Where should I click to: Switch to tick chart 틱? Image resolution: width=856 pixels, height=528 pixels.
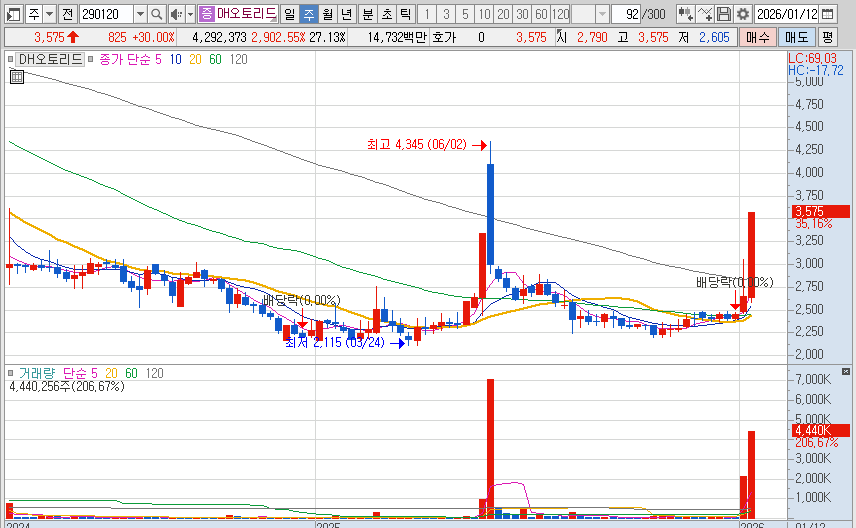coord(405,14)
